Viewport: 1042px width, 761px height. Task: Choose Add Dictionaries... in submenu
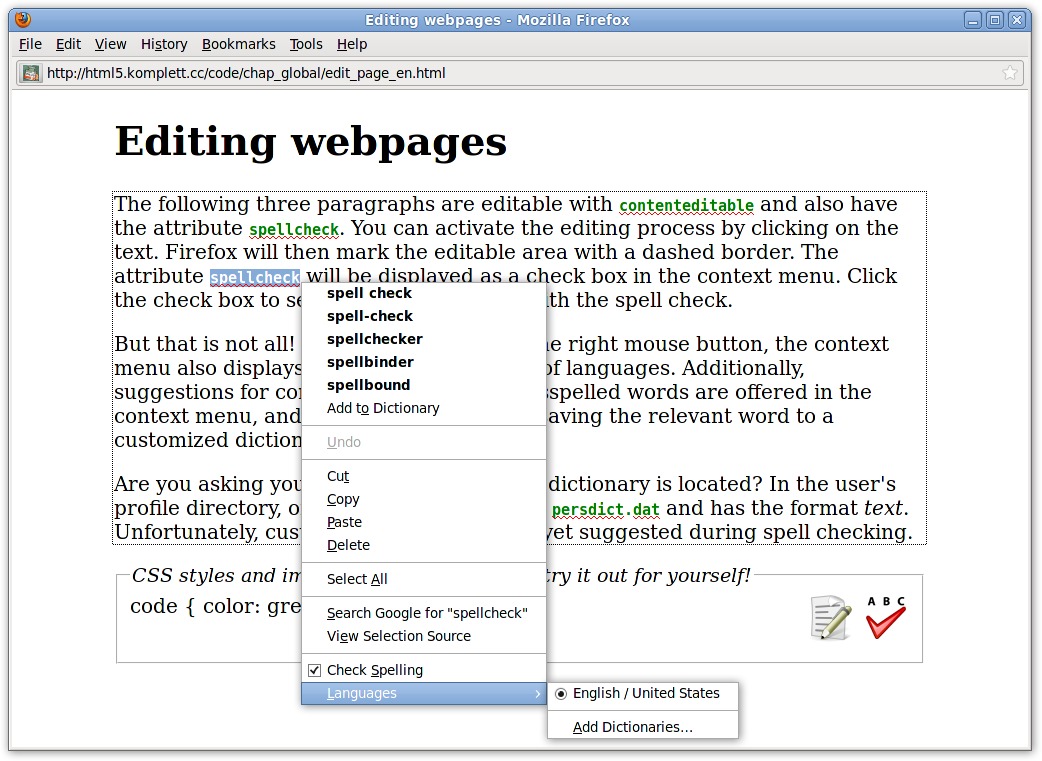click(632, 727)
